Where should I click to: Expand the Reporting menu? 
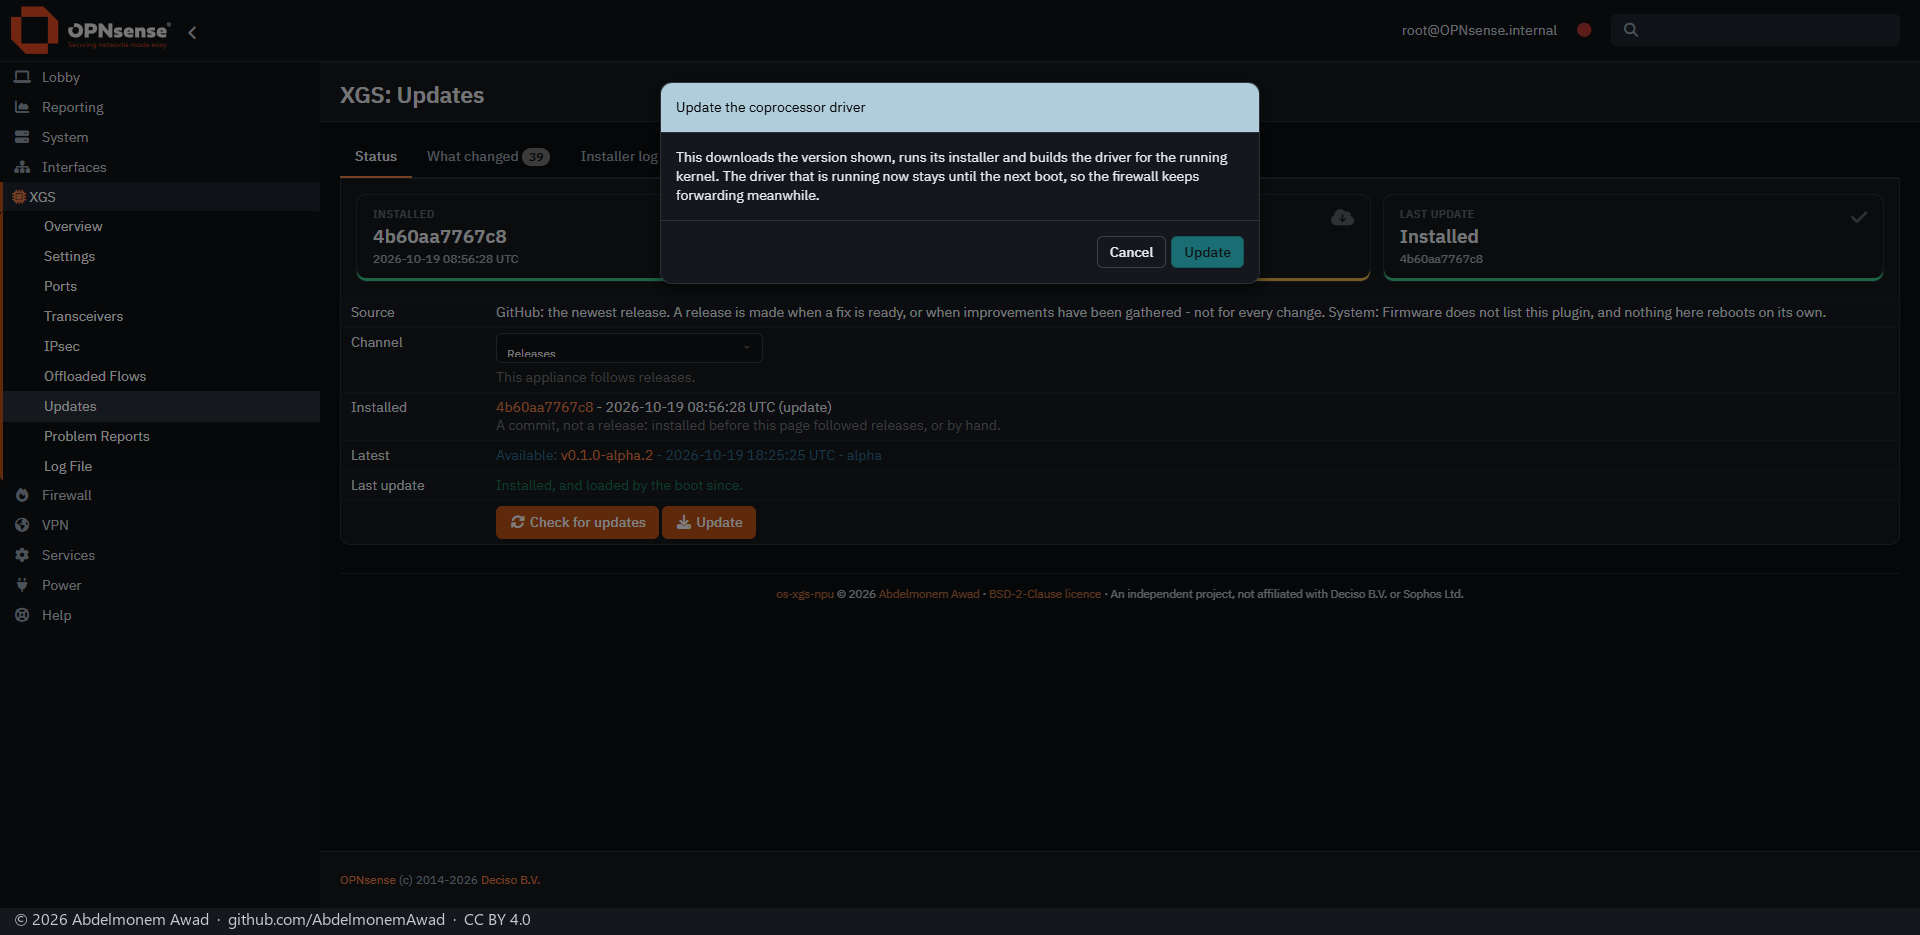(x=160, y=107)
